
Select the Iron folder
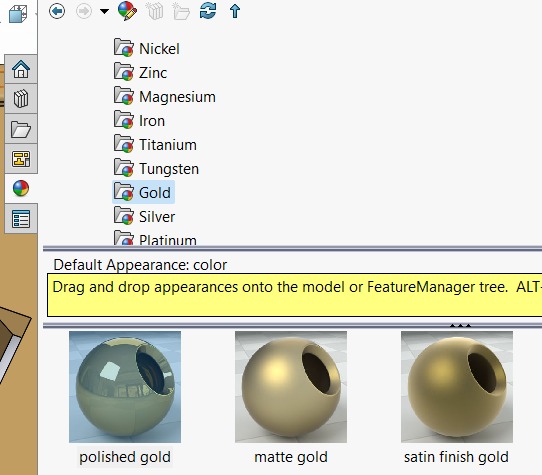140,121
